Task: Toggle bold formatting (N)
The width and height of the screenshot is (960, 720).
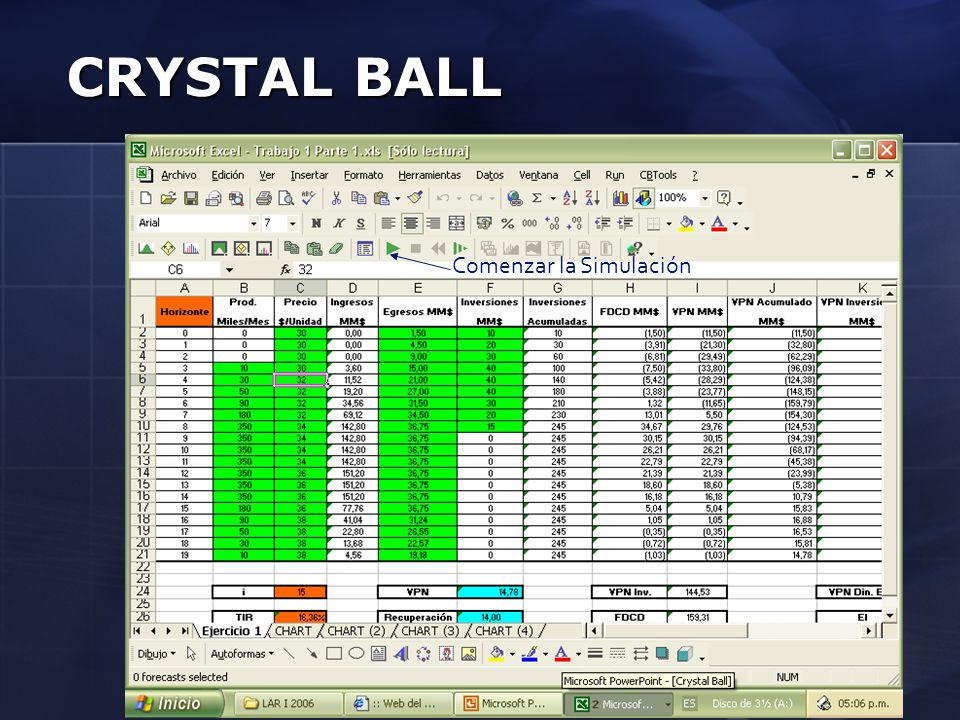Action: coord(316,223)
